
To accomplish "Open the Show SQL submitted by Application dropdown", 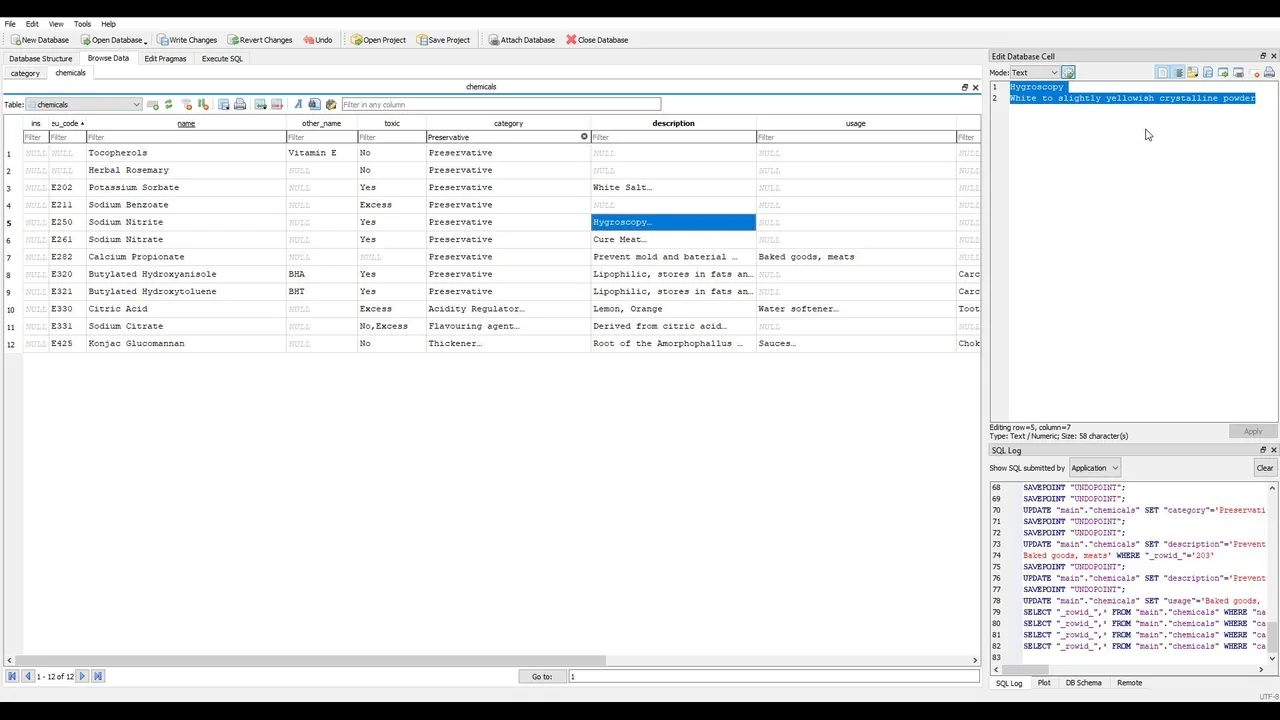I will 1094,468.
